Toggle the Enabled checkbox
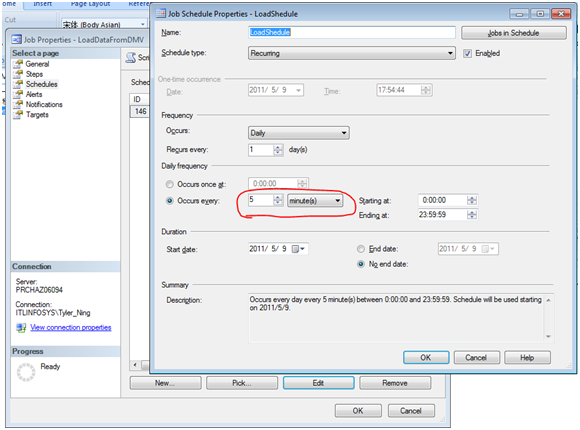 coord(468,54)
